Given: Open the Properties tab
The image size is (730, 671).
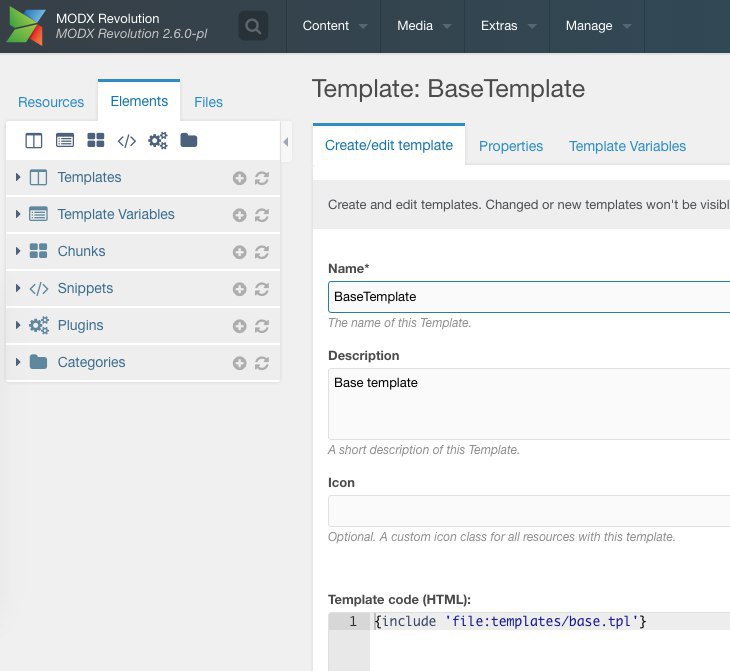Looking at the screenshot, I should (x=511, y=146).
